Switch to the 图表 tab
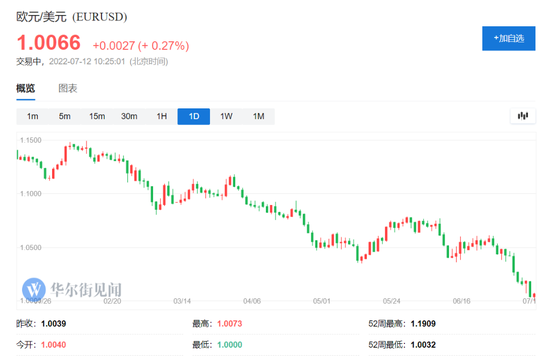 68,88
